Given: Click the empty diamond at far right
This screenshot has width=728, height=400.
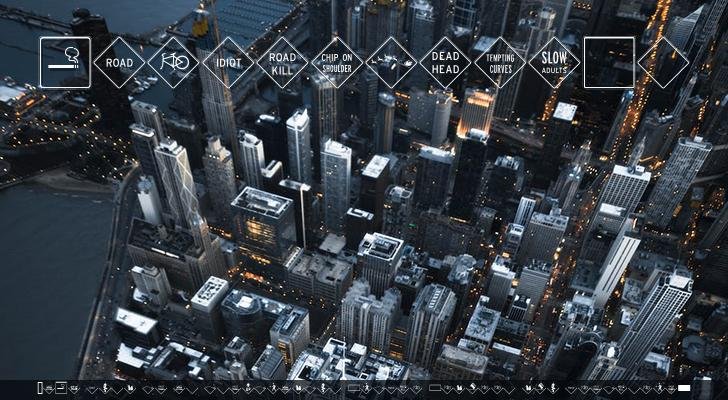Looking at the screenshot, I should coord(663,62).
